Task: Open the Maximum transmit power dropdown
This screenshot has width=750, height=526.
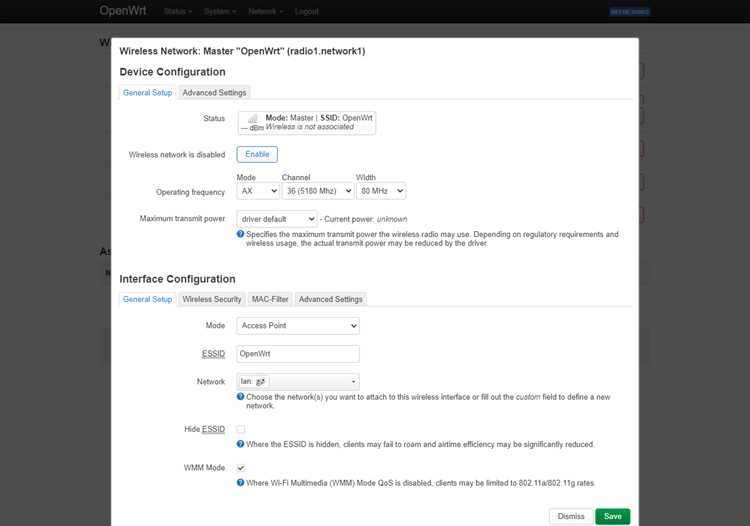Action: coord(277,219)
